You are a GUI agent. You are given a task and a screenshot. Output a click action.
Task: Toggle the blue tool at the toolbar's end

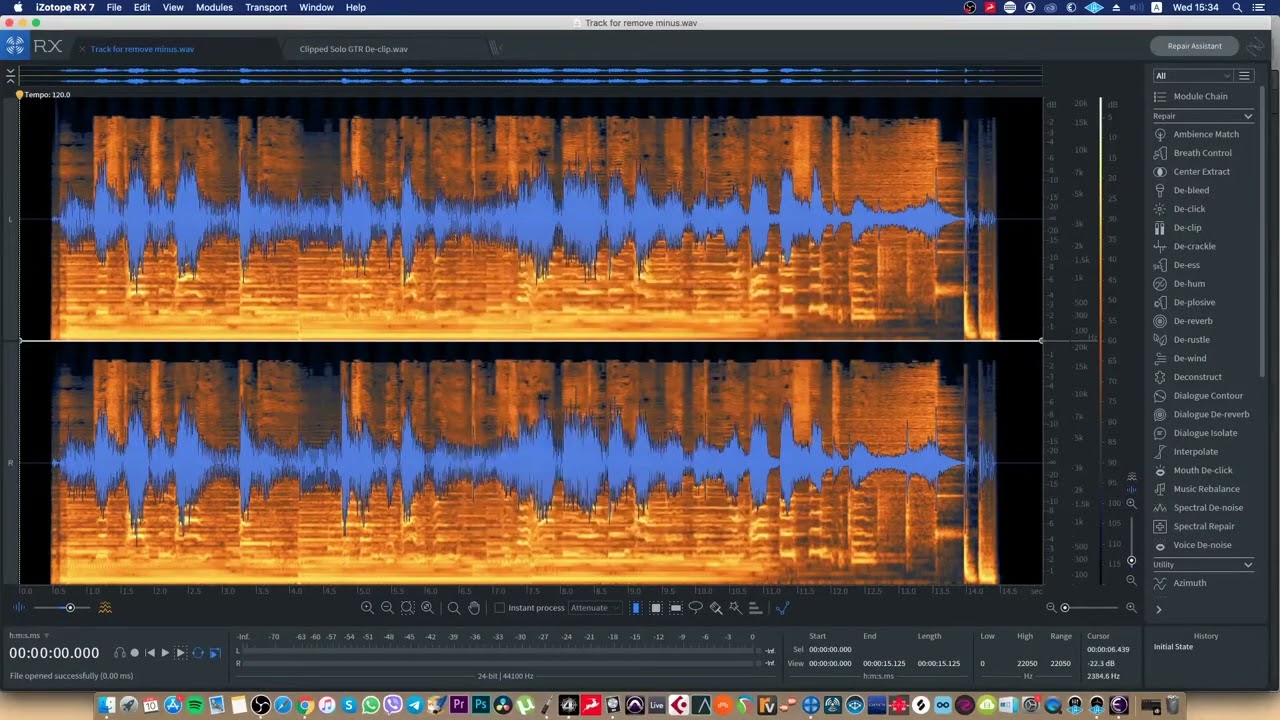coord(782,608)
